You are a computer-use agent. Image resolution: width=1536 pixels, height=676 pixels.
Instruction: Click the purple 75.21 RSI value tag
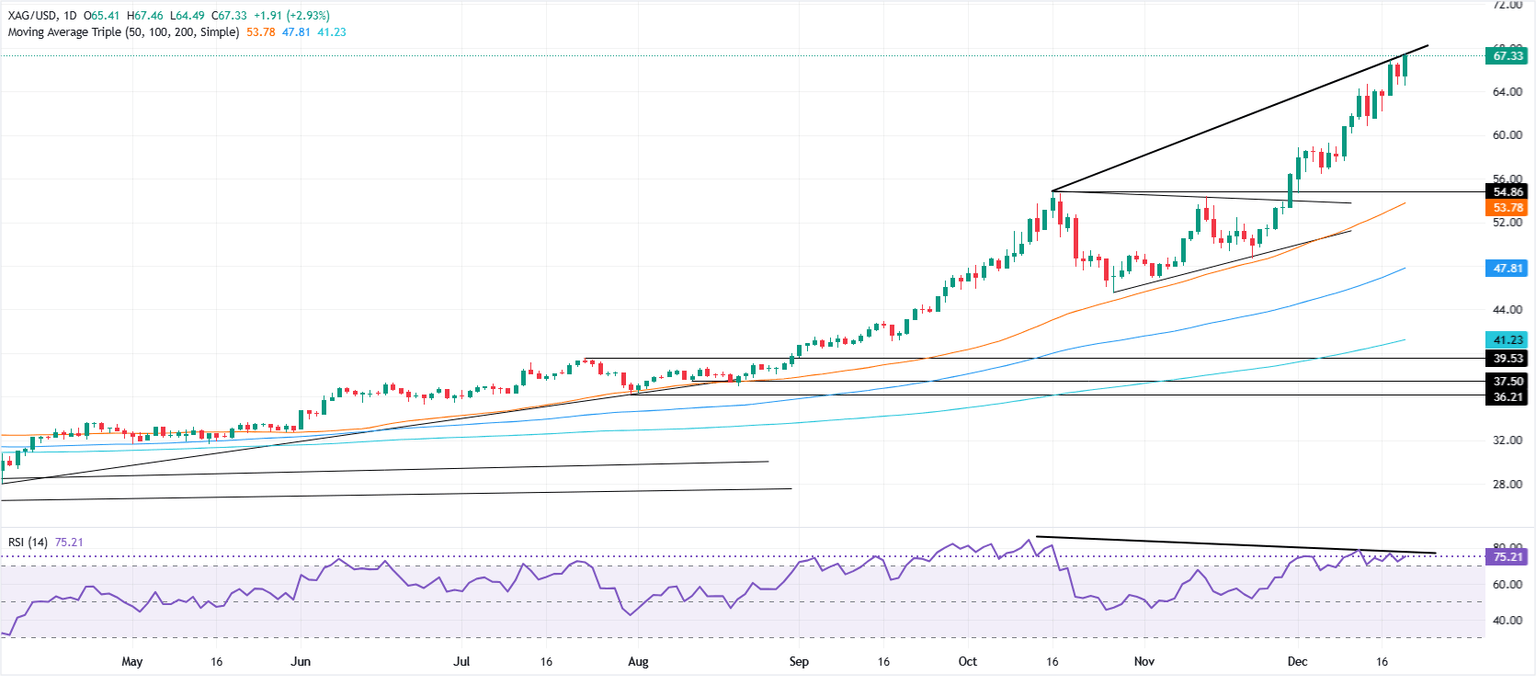point(1507,556)
